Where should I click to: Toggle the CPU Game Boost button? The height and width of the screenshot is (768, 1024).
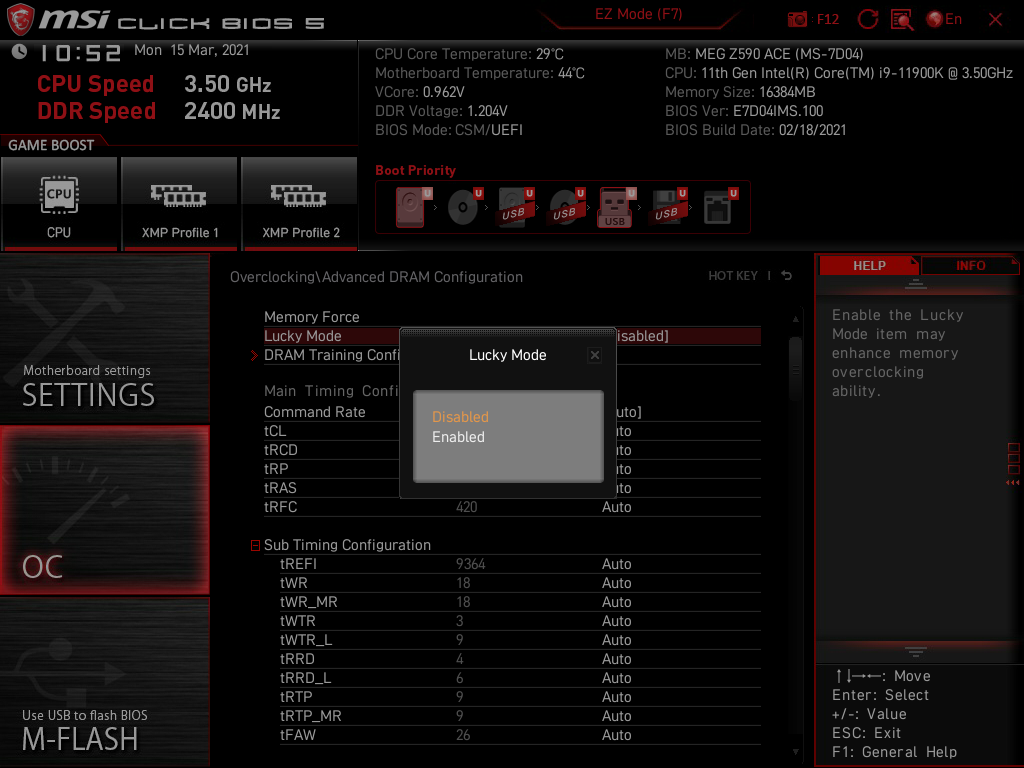(59, 204)
